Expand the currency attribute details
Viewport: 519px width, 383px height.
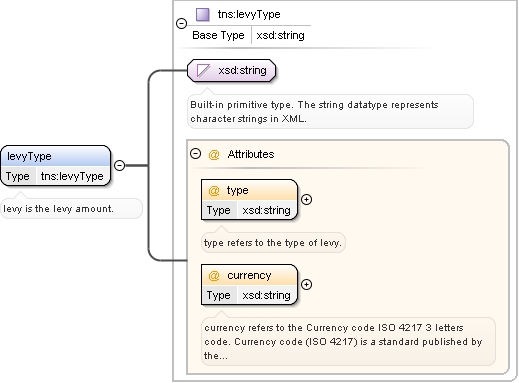[x=306, y=284]
